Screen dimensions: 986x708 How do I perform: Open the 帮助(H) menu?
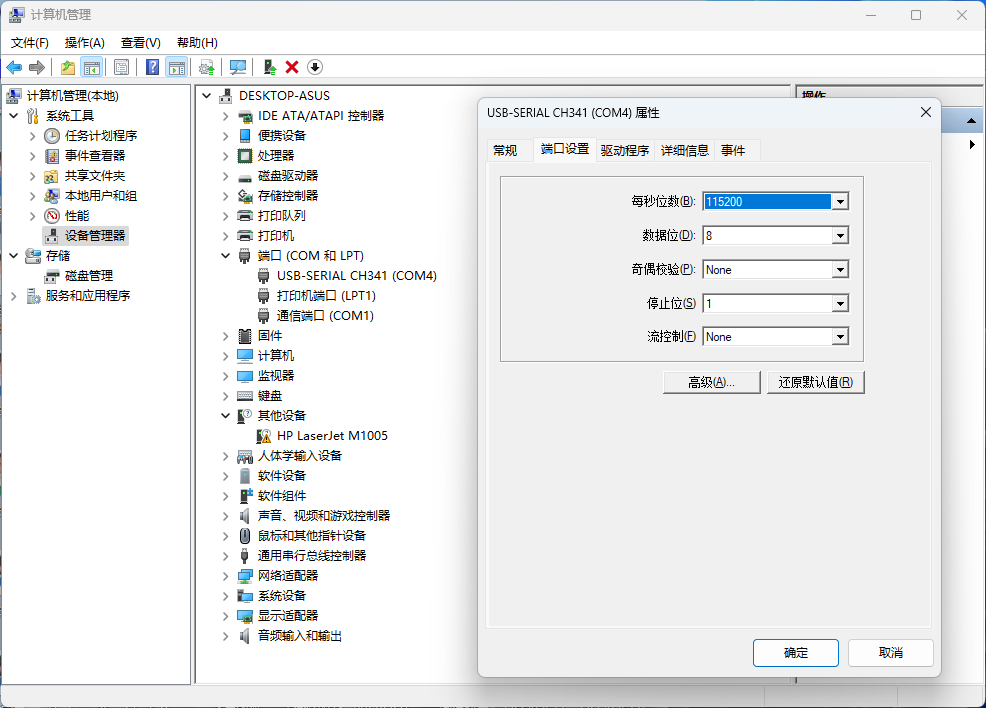coord(197,43)
